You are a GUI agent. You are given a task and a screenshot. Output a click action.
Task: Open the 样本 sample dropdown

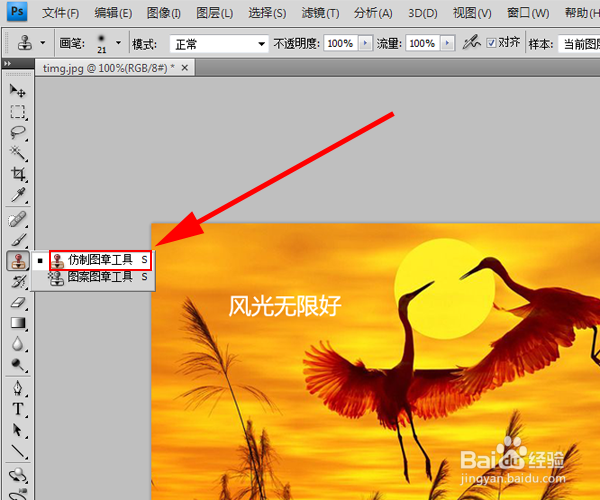(579, 44)
